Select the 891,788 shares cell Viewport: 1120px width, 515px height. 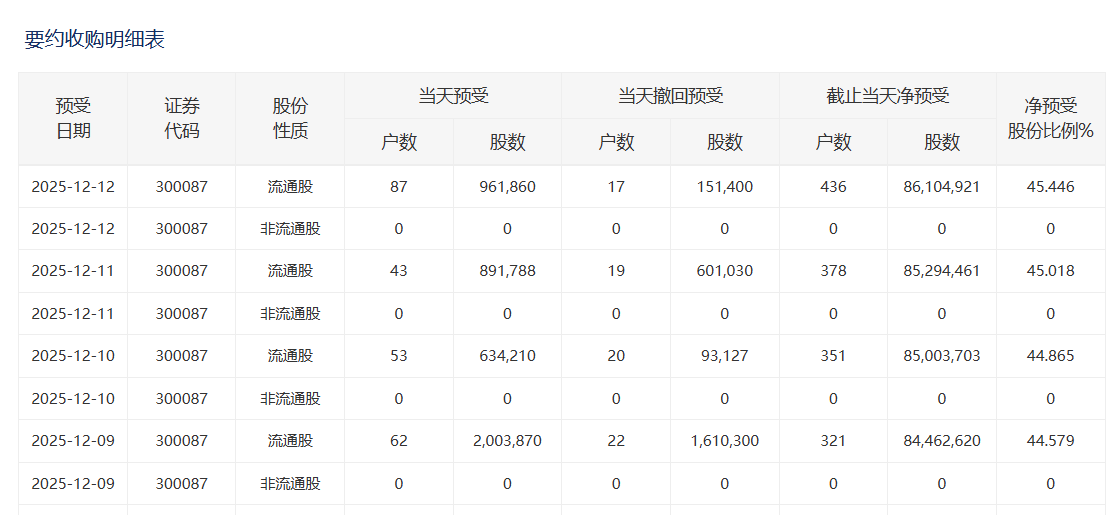click(507, 271)
